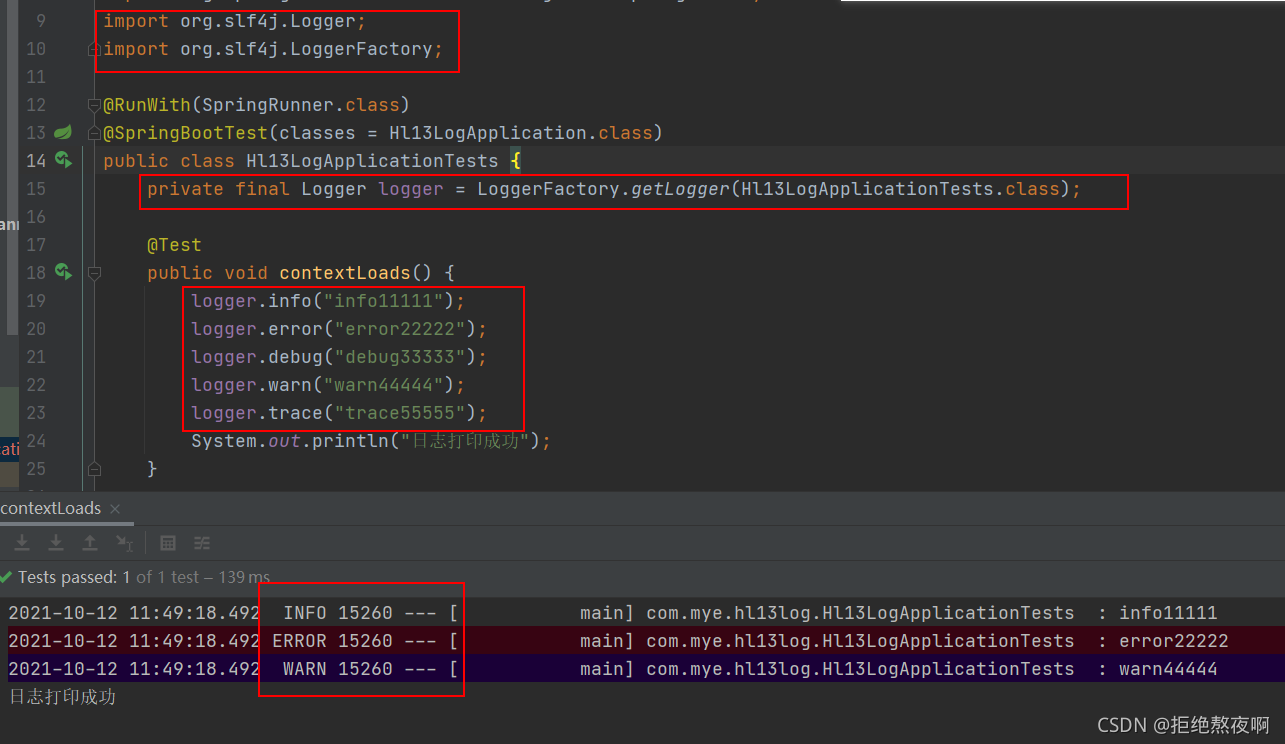Click the Spring leaf gutter icon at line 13
The image size is (1285, 744).
tap(62, 132)
